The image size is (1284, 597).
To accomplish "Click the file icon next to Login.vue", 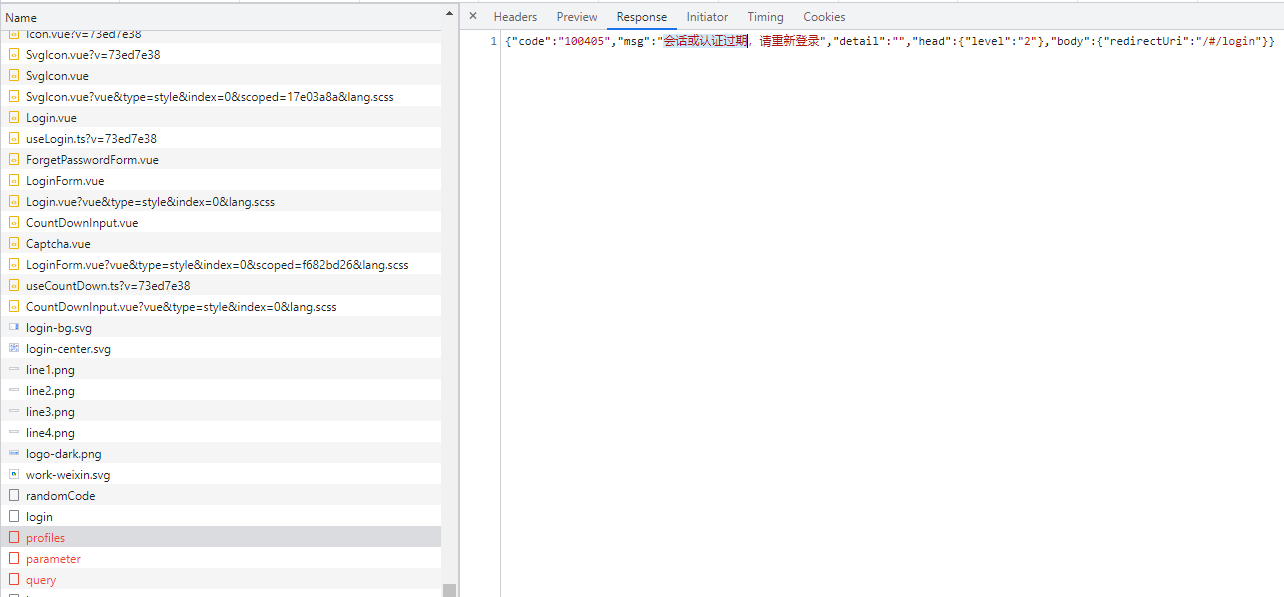I will click(x=14, y=118).
